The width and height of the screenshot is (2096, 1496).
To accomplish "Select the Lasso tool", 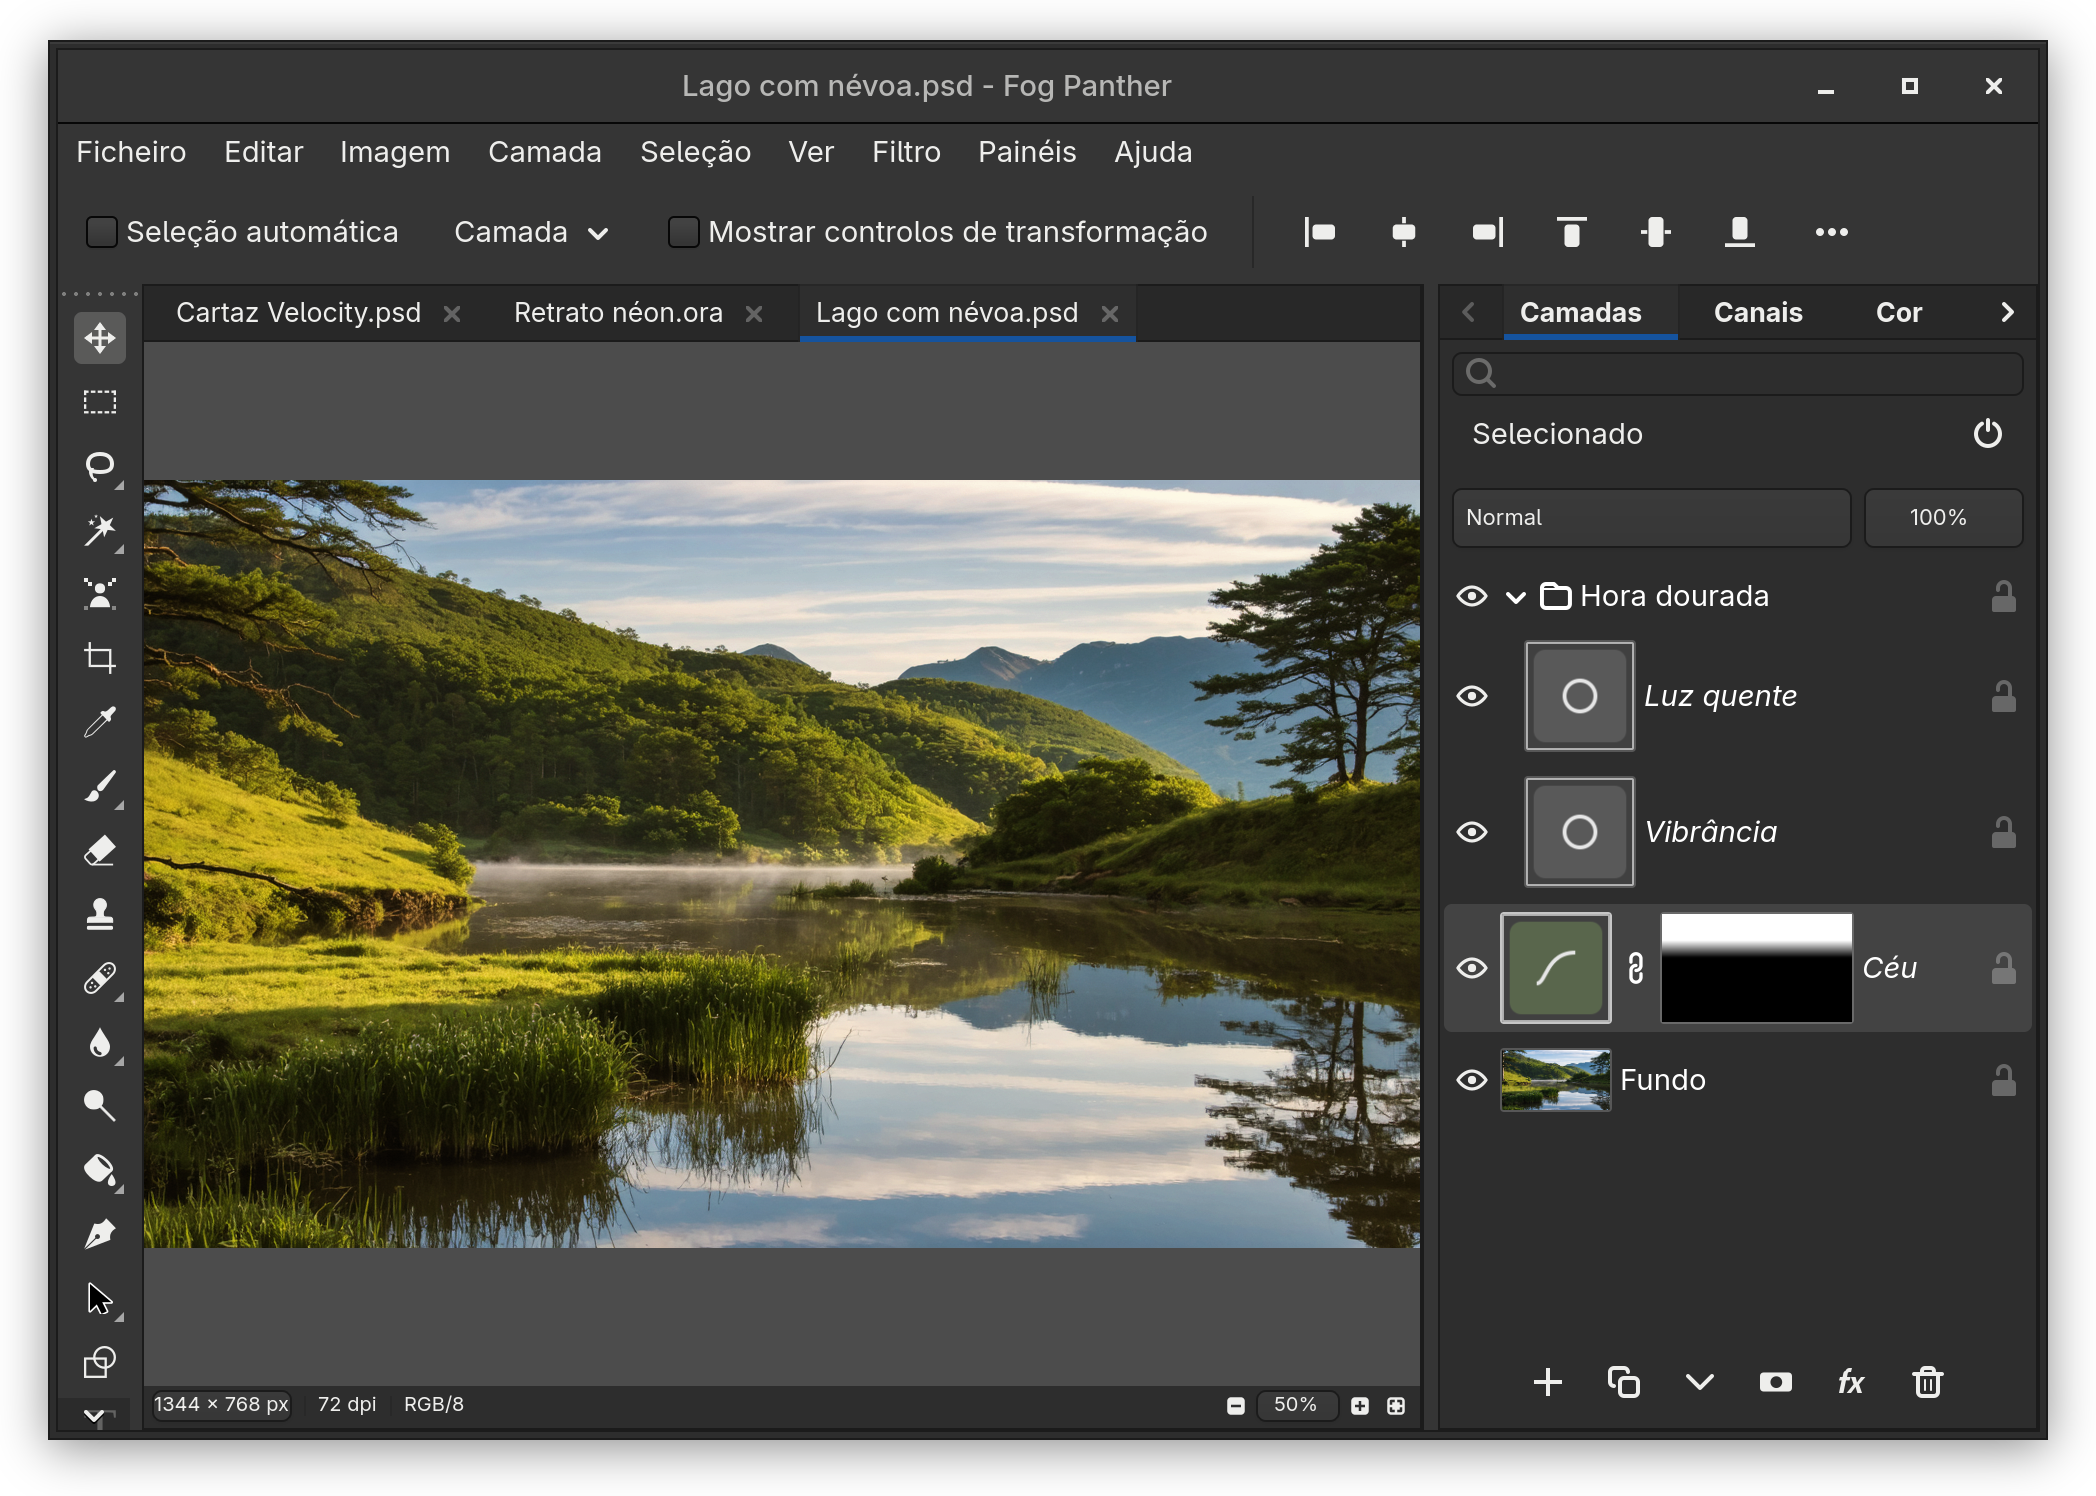I will [100, 466].
